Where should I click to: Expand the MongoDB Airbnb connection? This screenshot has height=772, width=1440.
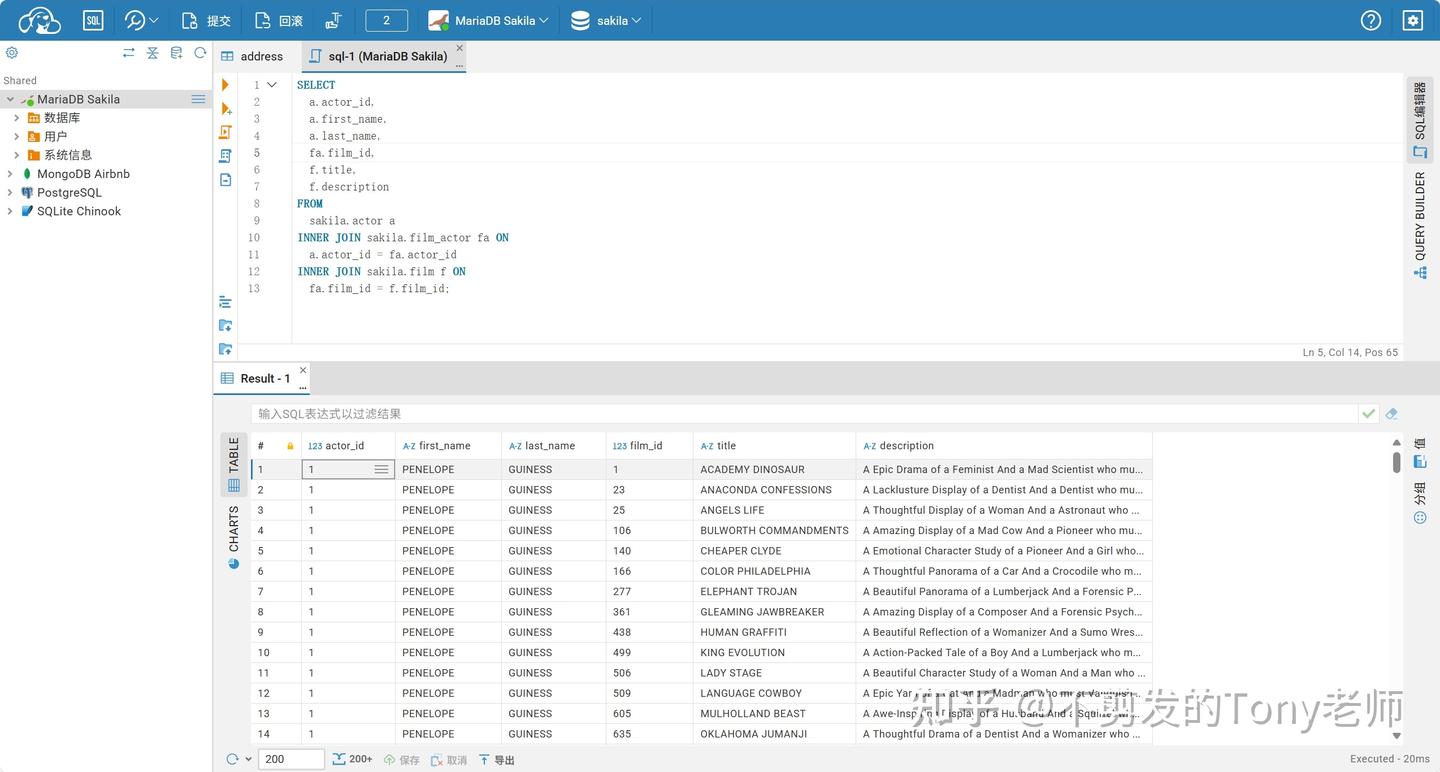click(x=10, y=174)
